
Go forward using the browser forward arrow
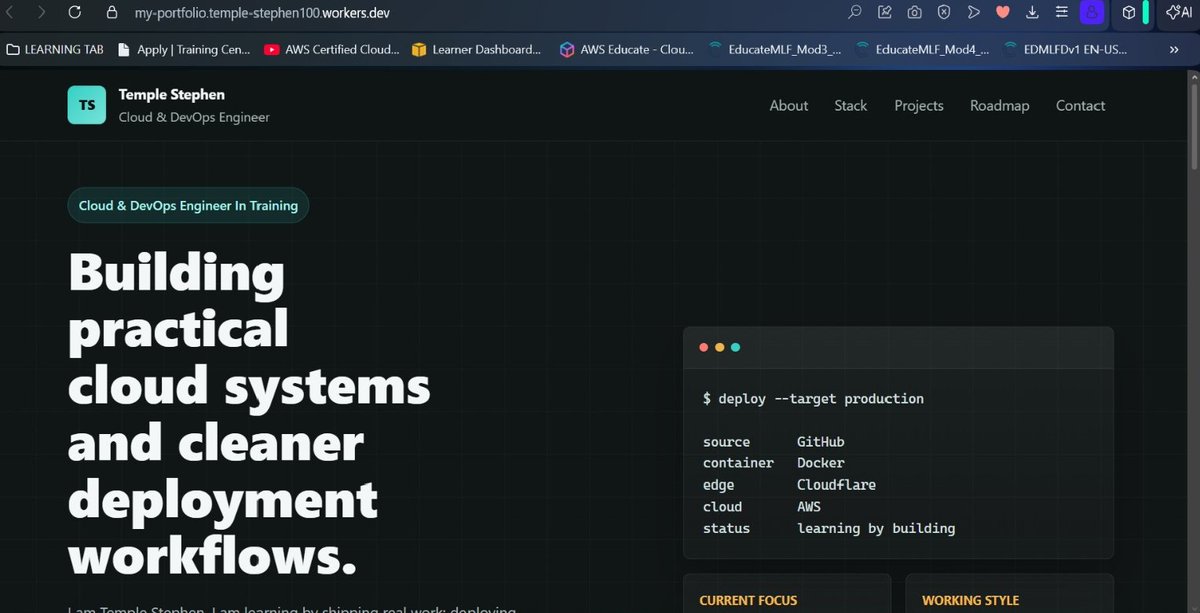pos(41,13)
